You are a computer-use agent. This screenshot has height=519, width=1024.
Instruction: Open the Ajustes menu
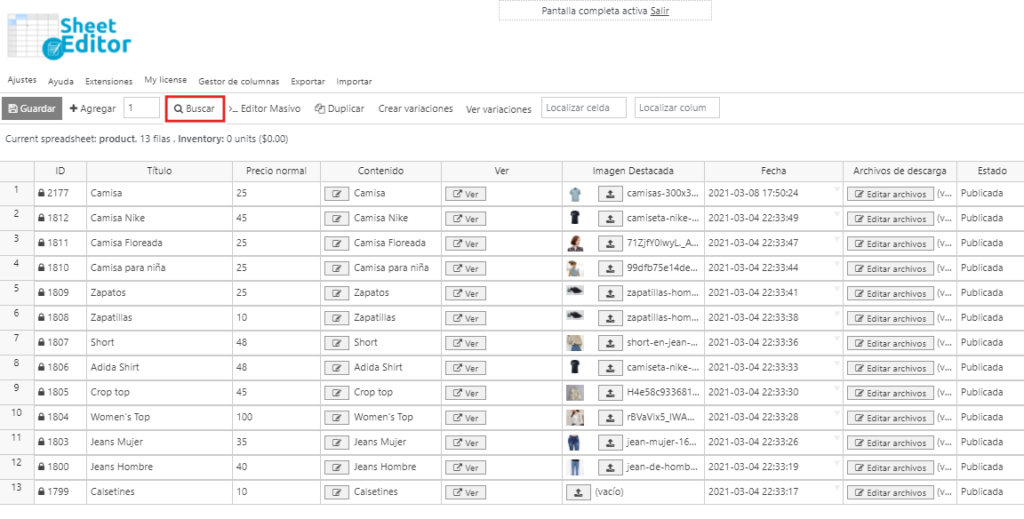pos(22,80)
